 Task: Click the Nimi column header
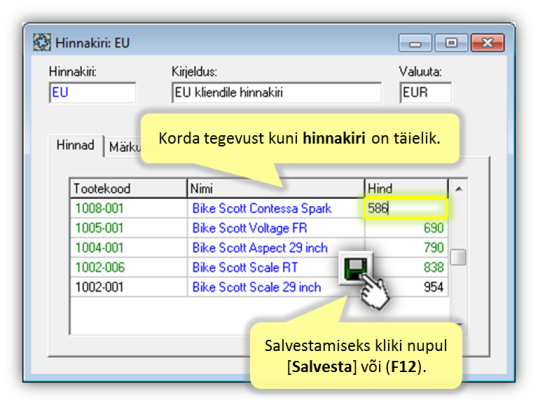pyautogui.click(x=276, y=188)
